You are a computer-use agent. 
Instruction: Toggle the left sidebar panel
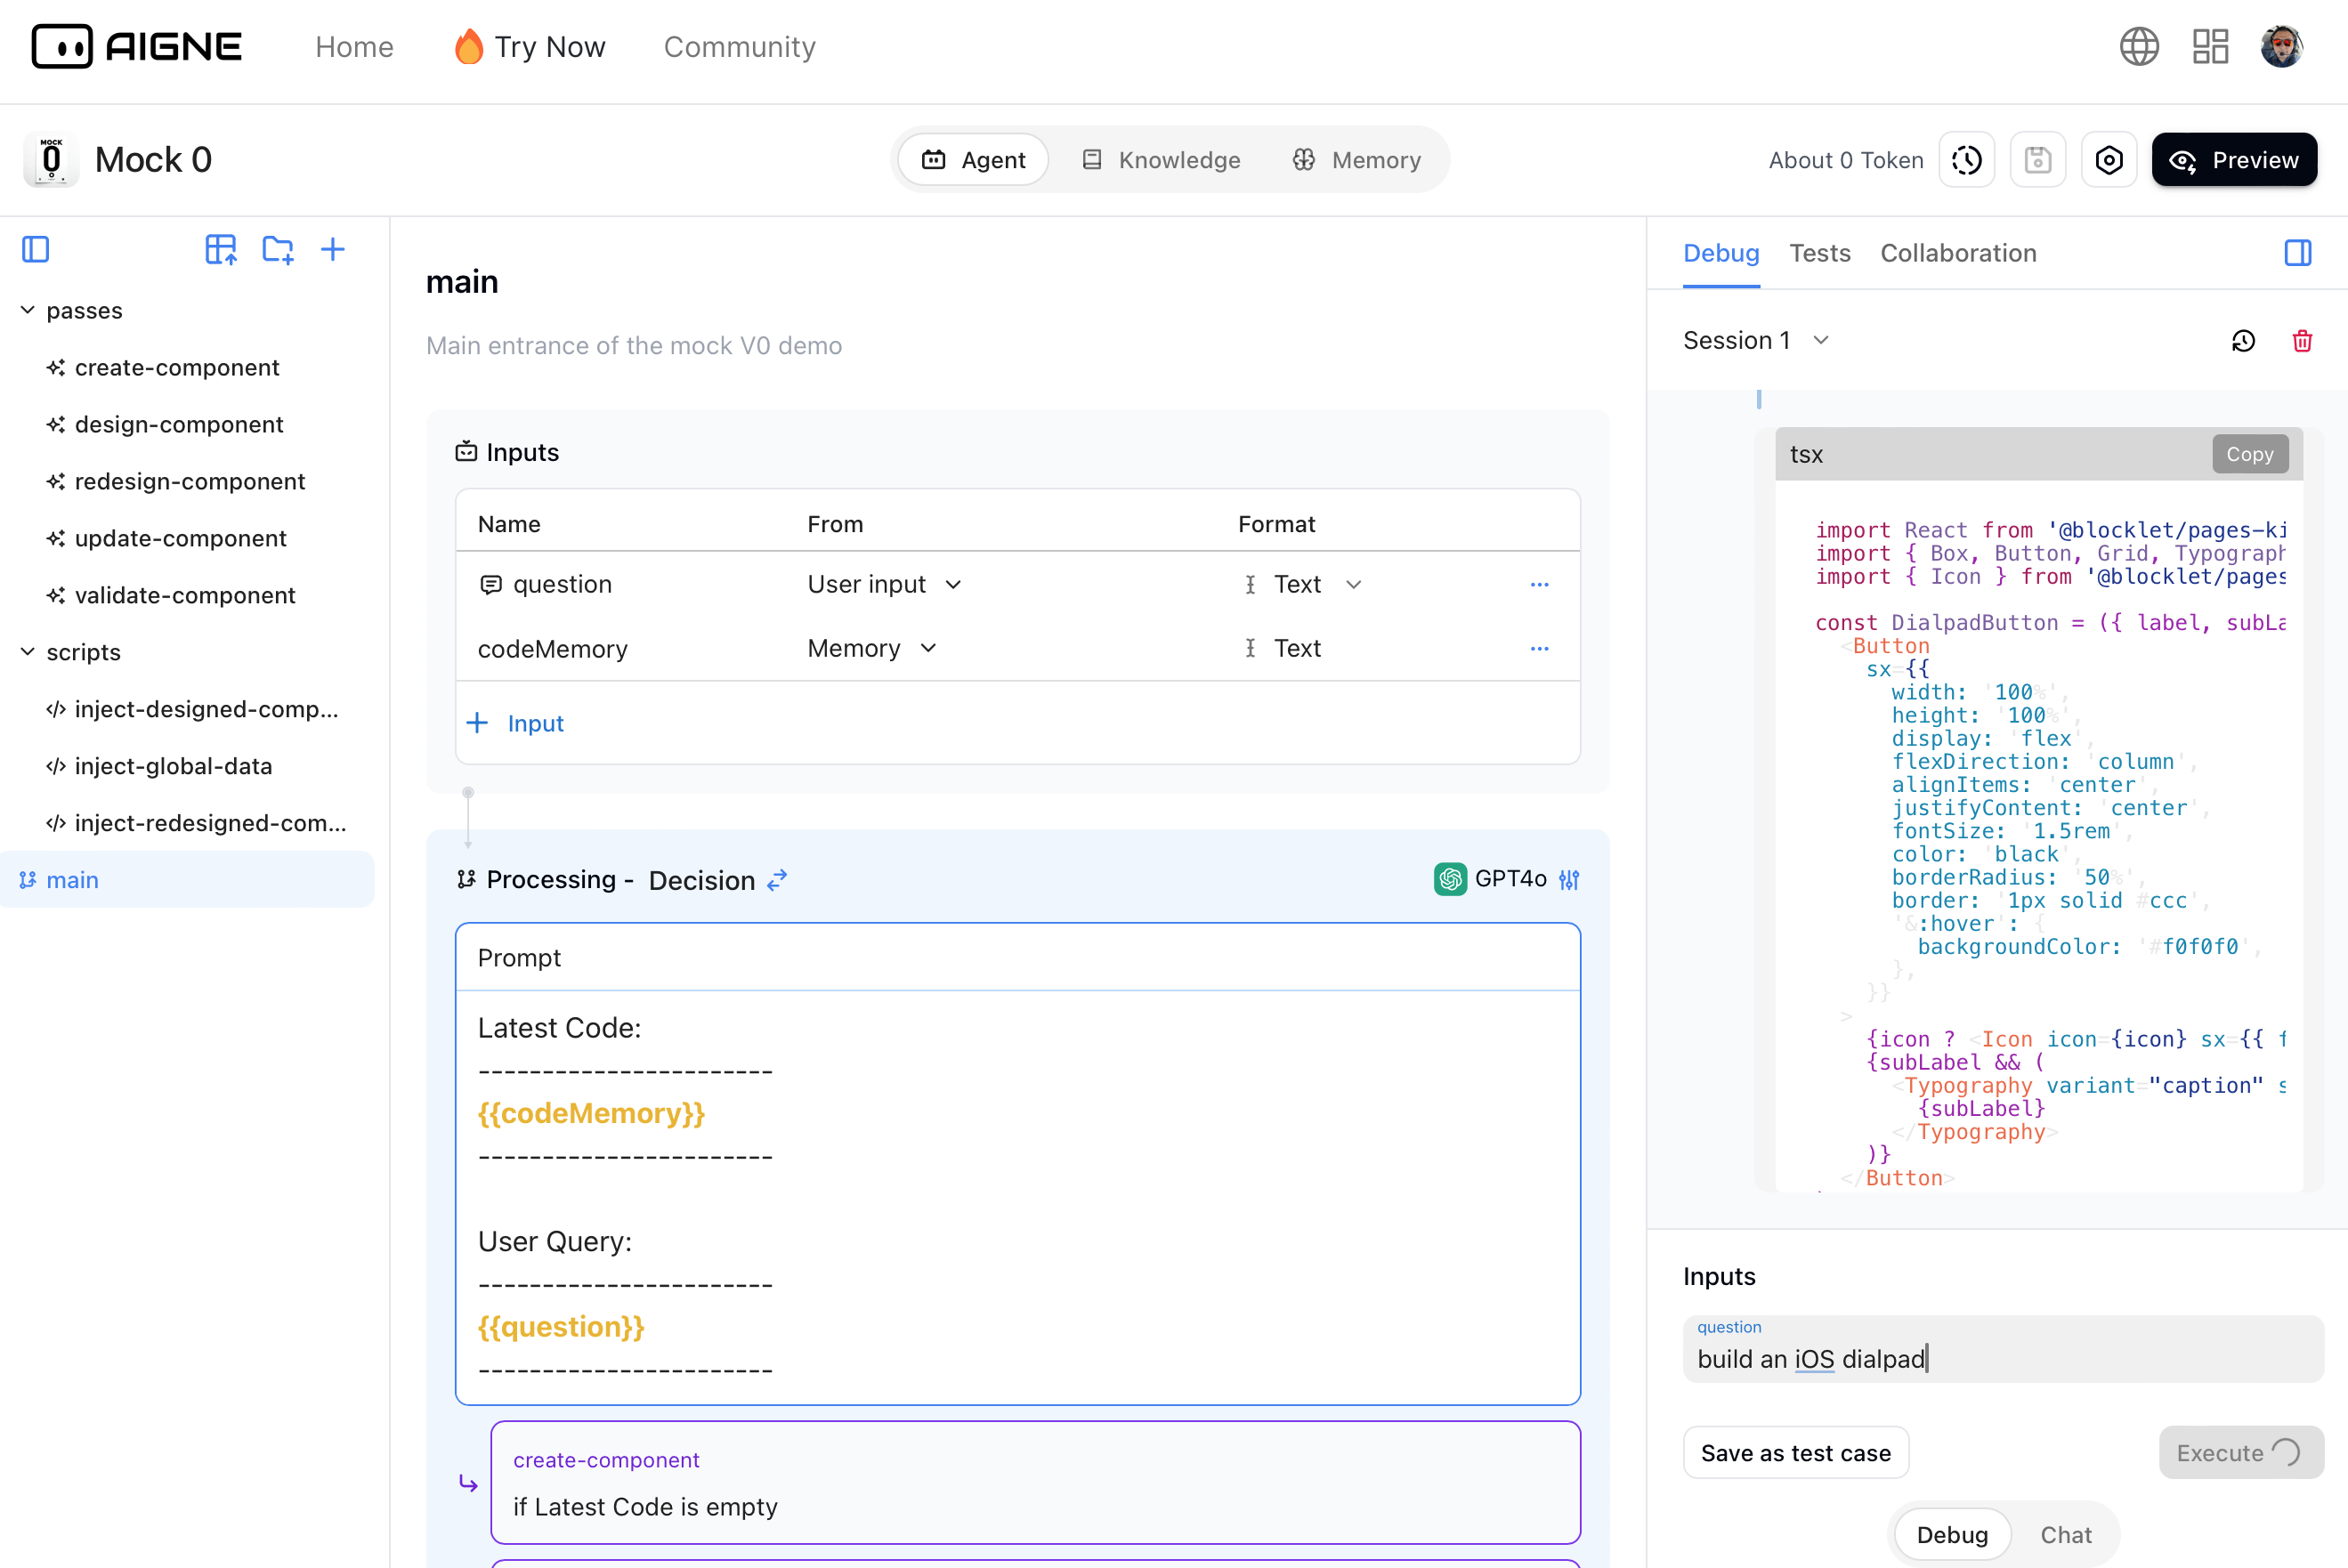(x=36, y=249)
